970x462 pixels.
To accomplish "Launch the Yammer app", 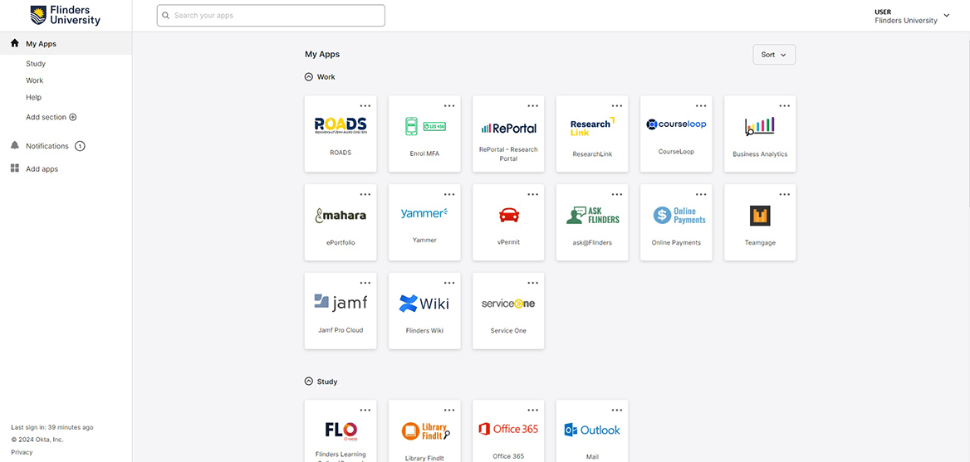I will click(x=424, y=222).
